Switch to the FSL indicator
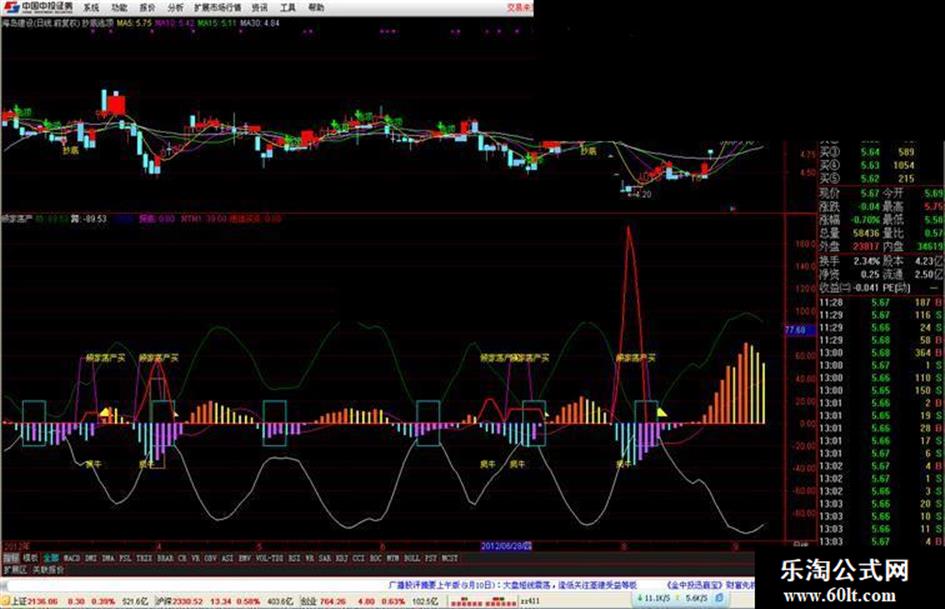Viewport: 945px width, 609px height. click(125, 558)
